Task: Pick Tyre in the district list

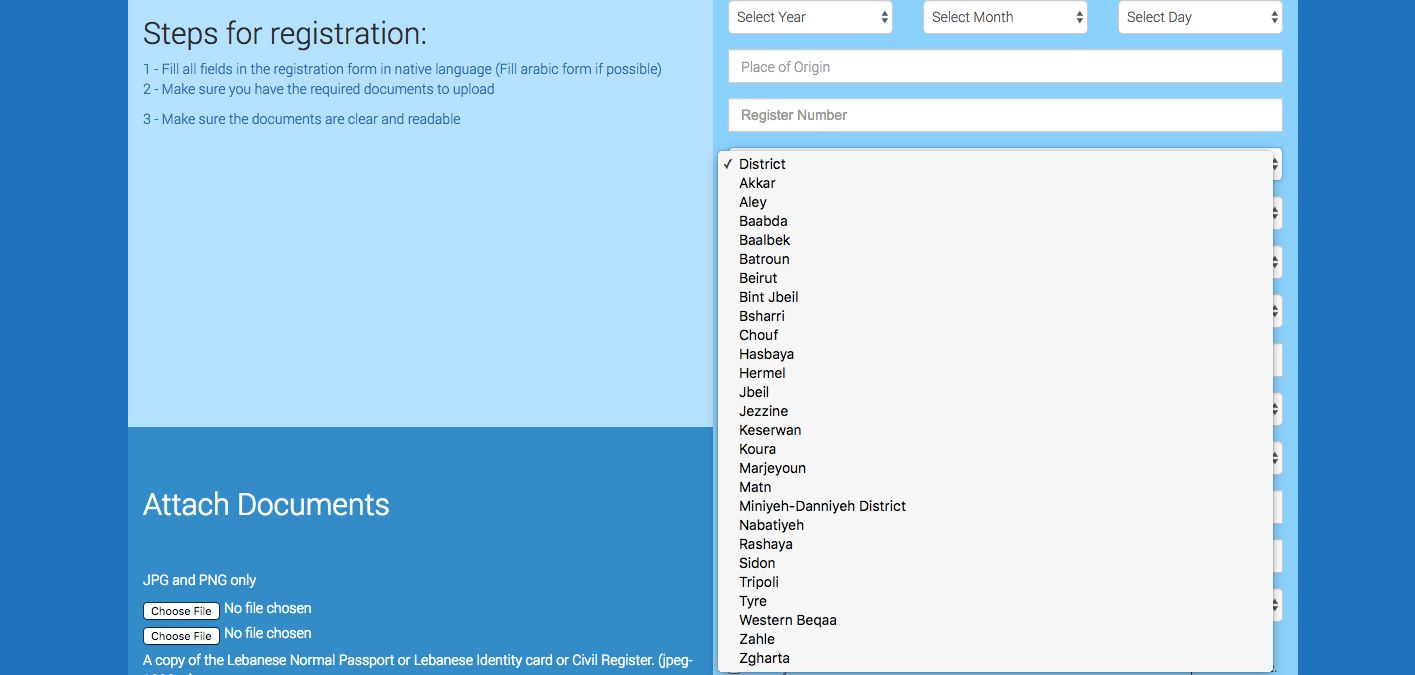Action: pos(753,601)
